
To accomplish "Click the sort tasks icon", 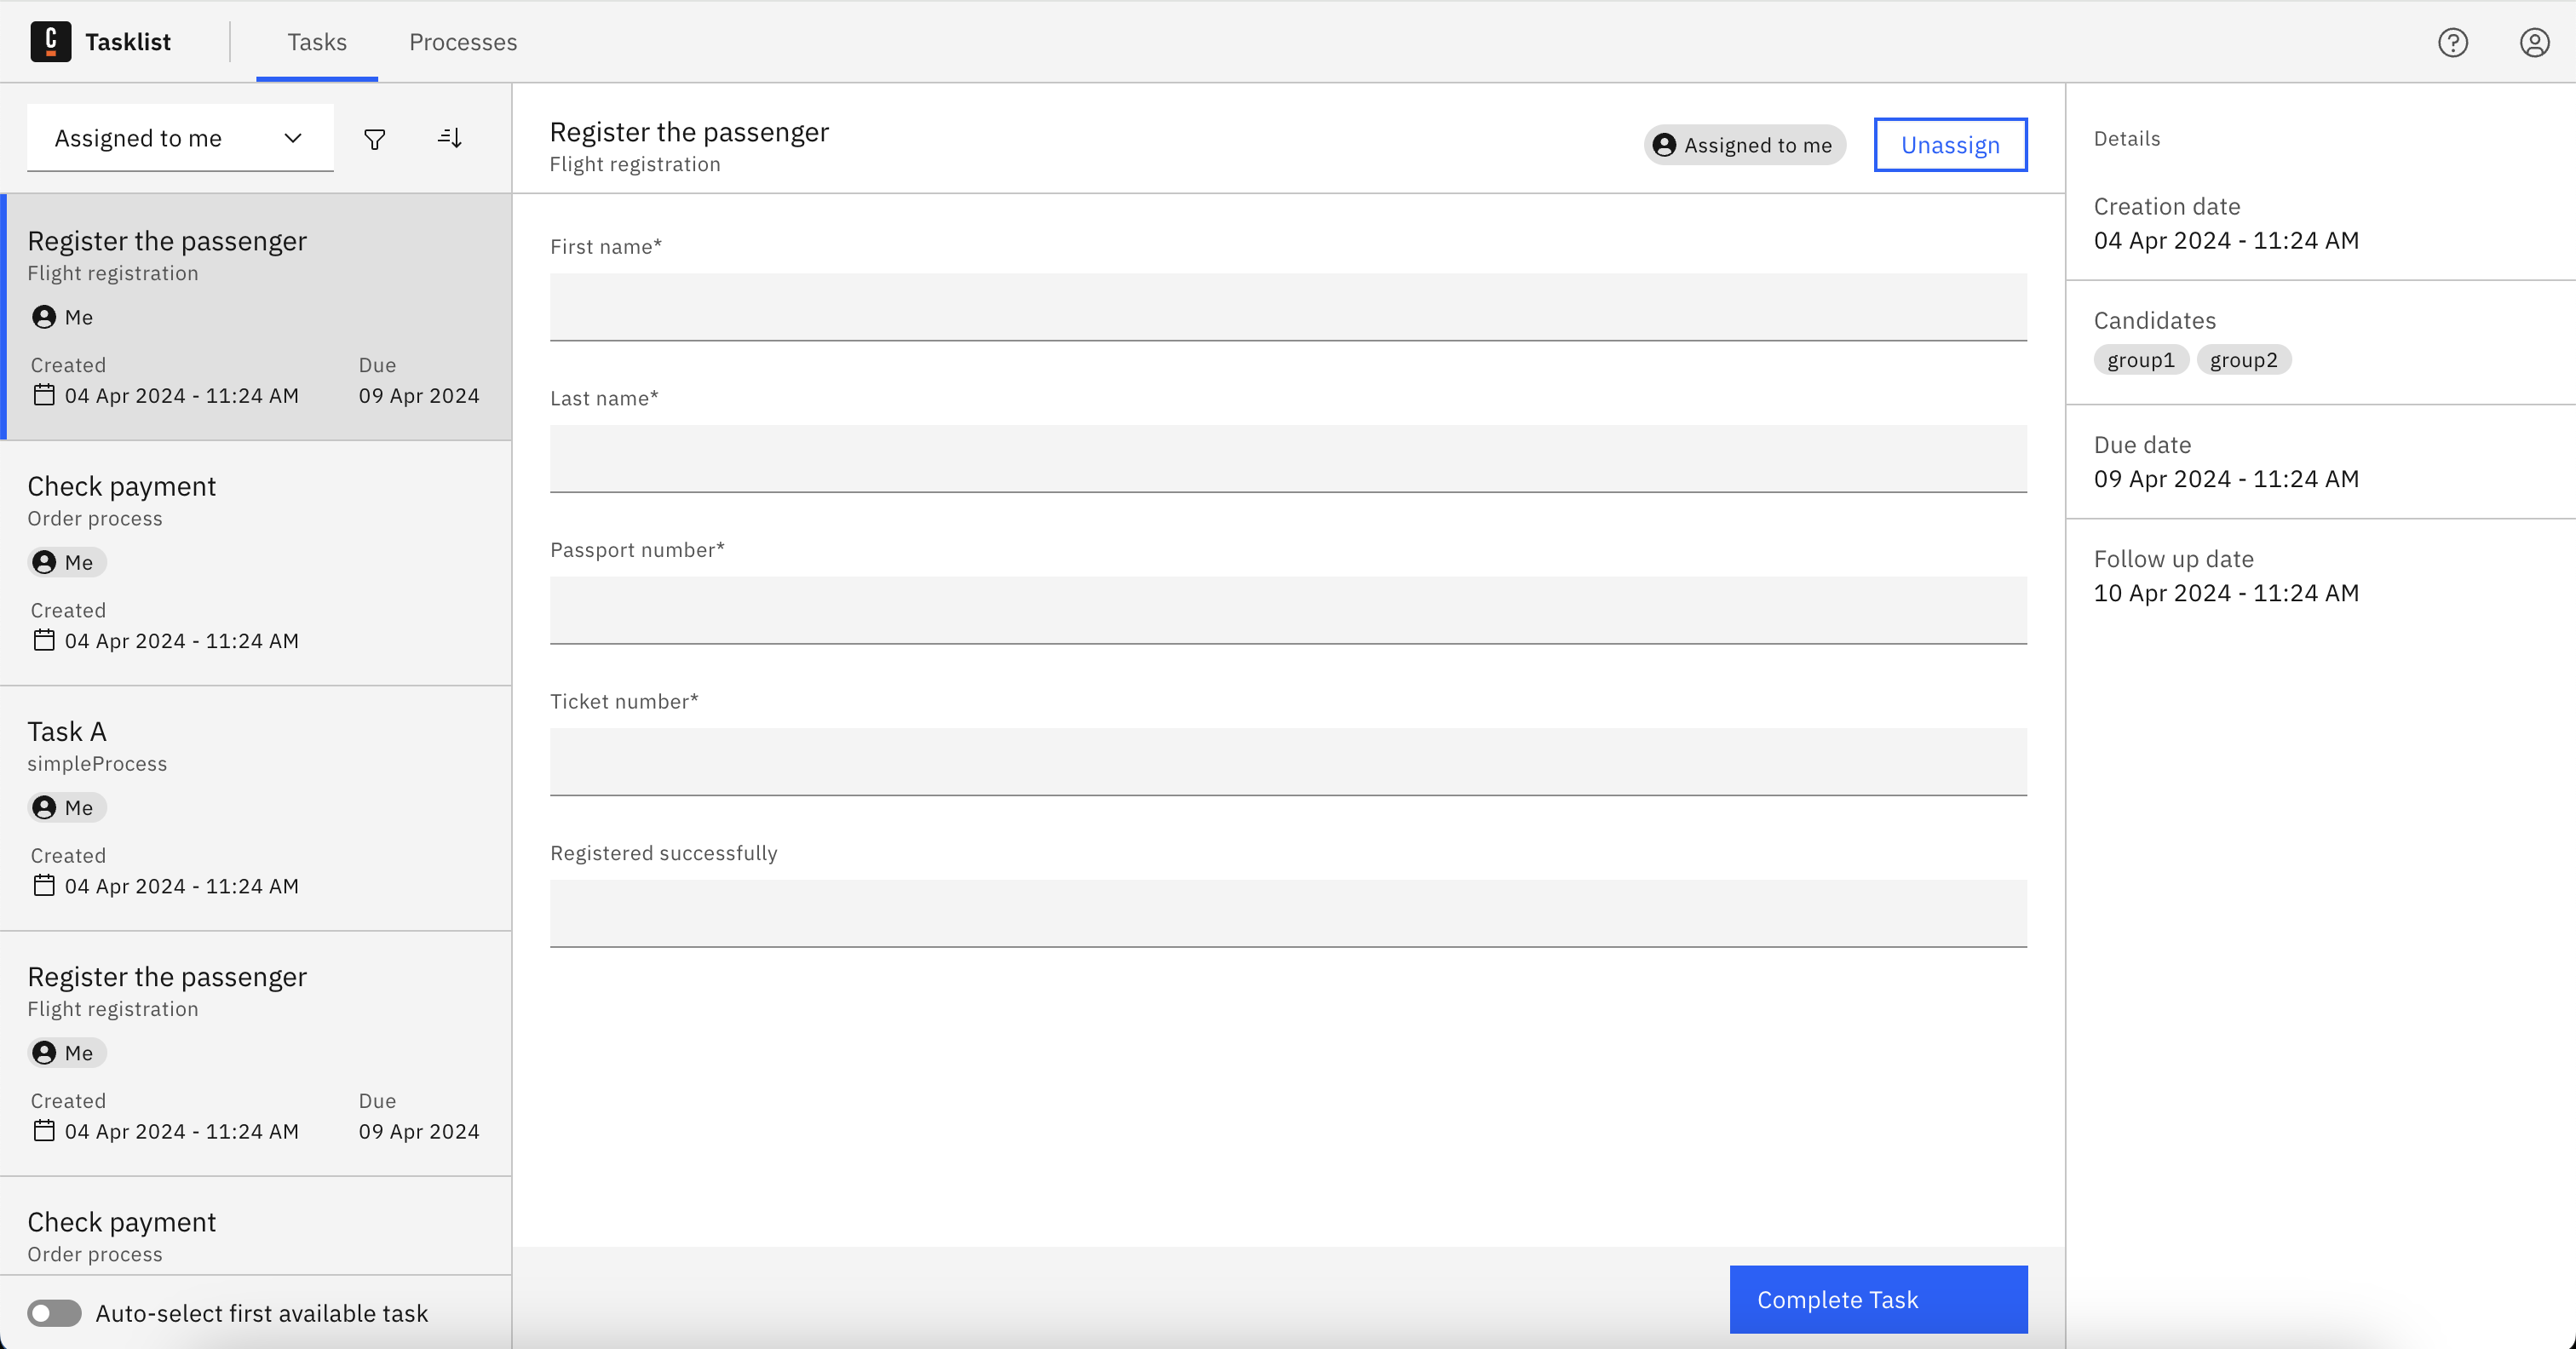I will click(450, 138).
